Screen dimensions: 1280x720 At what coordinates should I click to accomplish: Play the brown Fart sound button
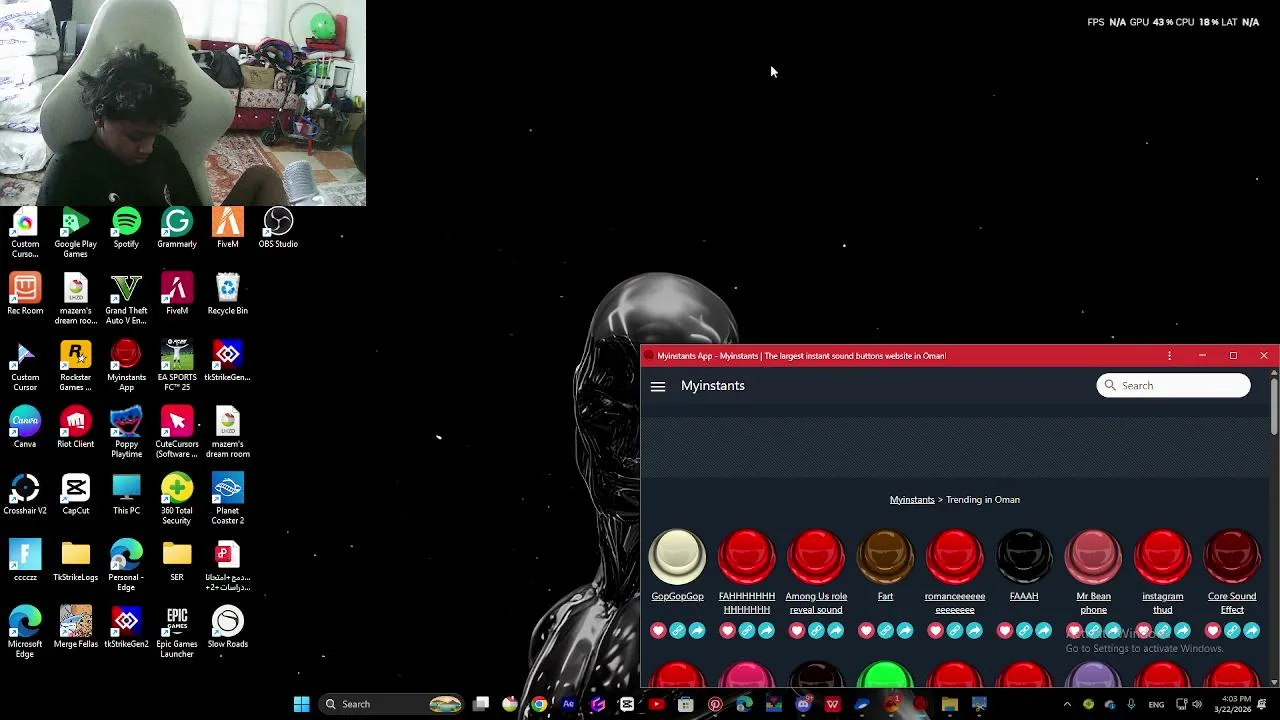885,557
